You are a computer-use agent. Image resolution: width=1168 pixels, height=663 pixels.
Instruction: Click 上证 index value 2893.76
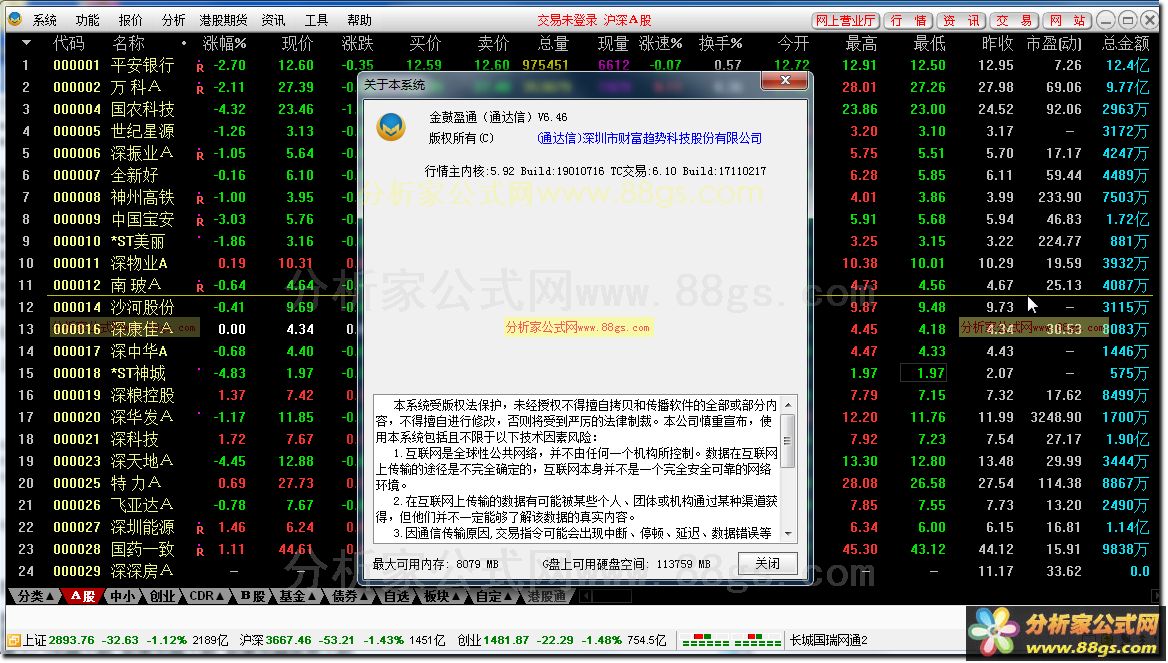(x=72, y=640)
